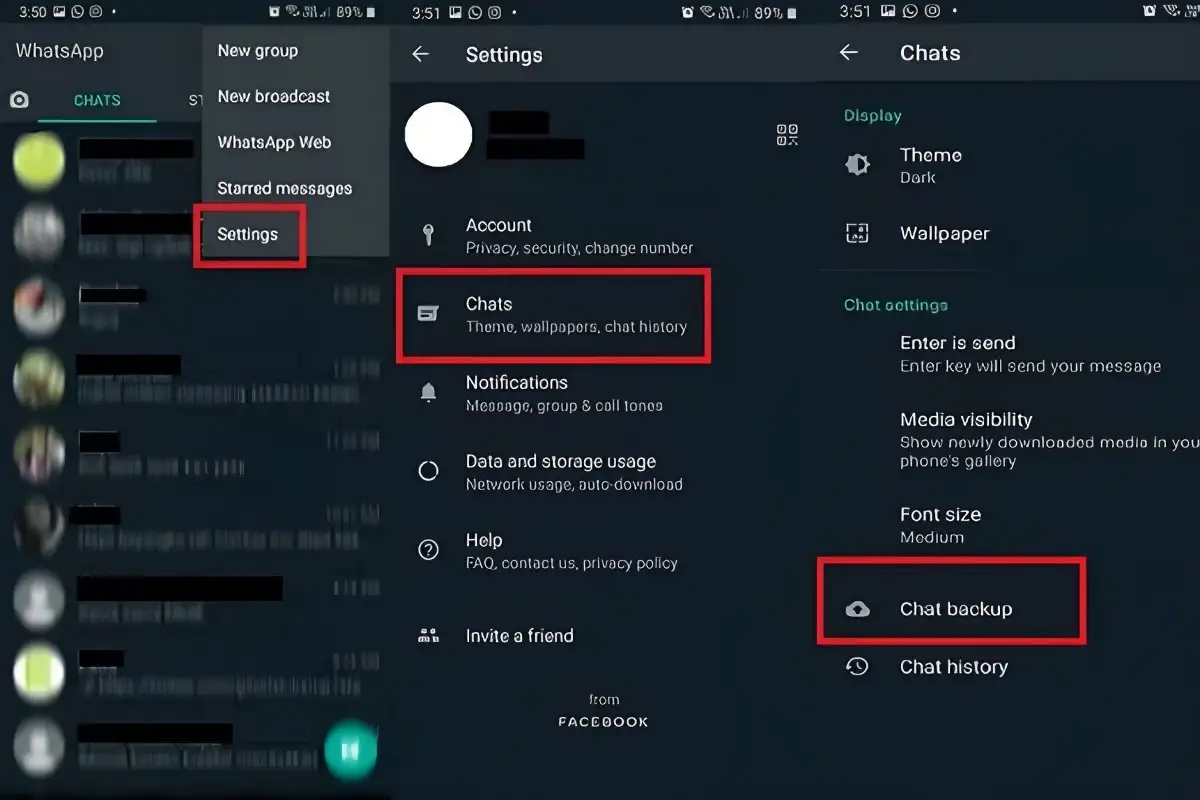Go back from the Settings screen
1200x800 pixels.
click(421, 54)
